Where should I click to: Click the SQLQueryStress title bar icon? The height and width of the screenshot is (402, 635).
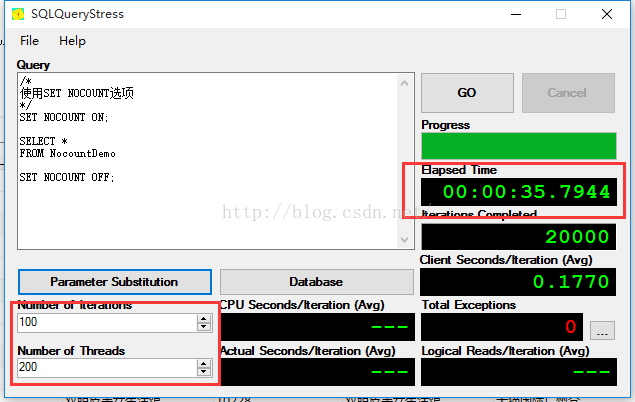coord(18,14)
